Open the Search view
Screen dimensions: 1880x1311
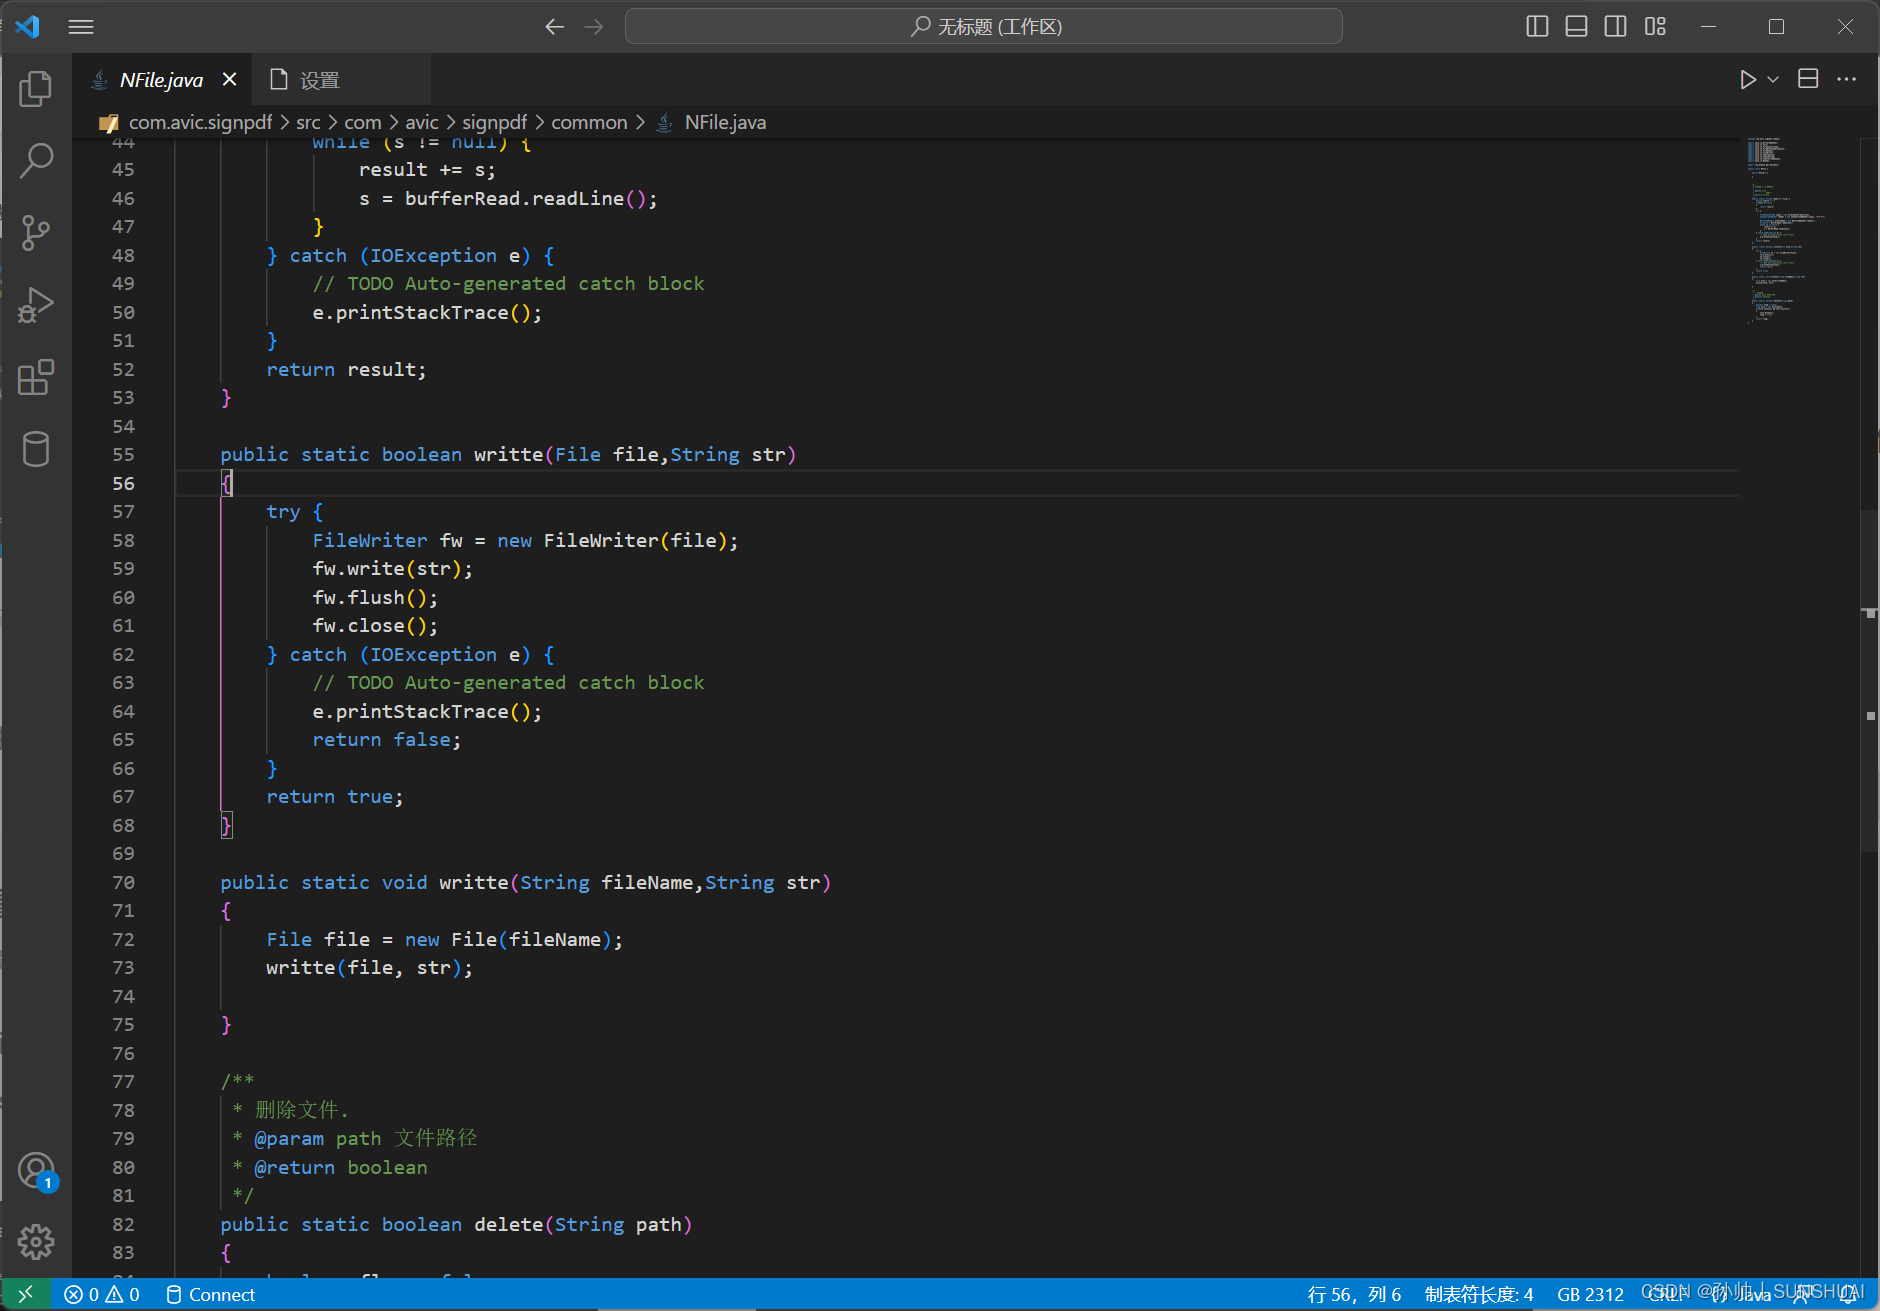pyautogui.click(x=36, y=159)
